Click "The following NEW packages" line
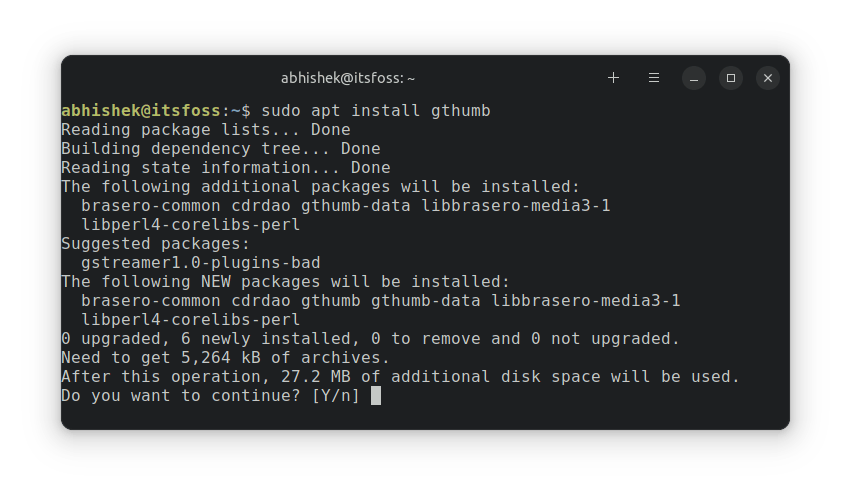851x497 pixels. click(285, 281)
